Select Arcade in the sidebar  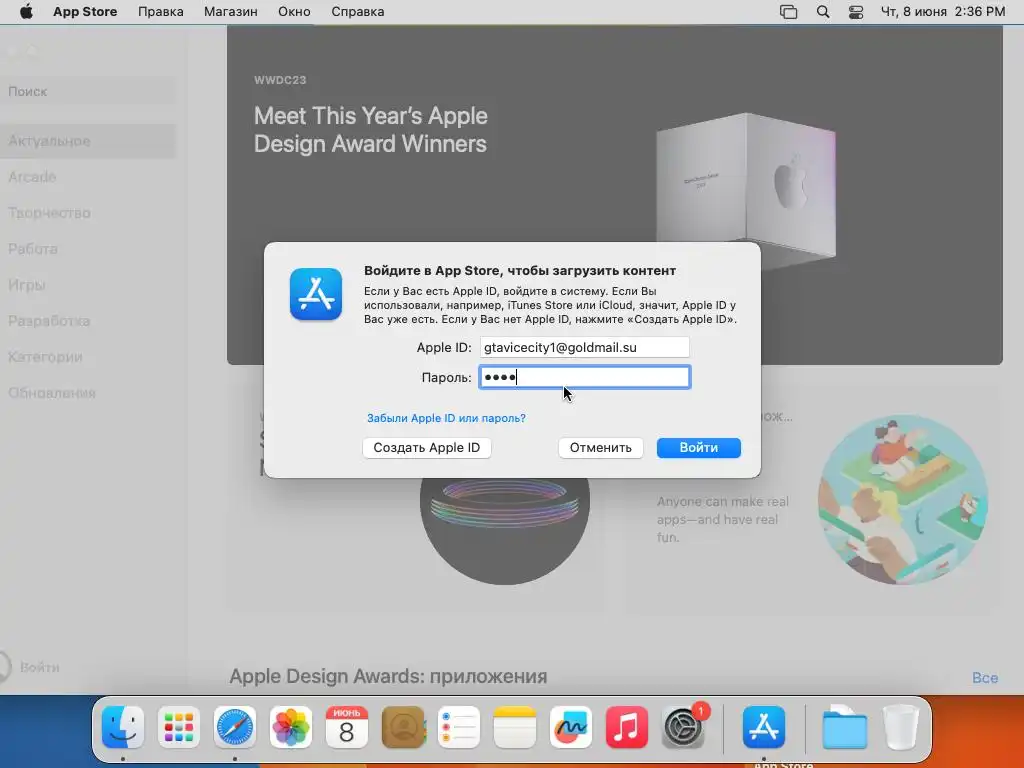click(88, 177)
